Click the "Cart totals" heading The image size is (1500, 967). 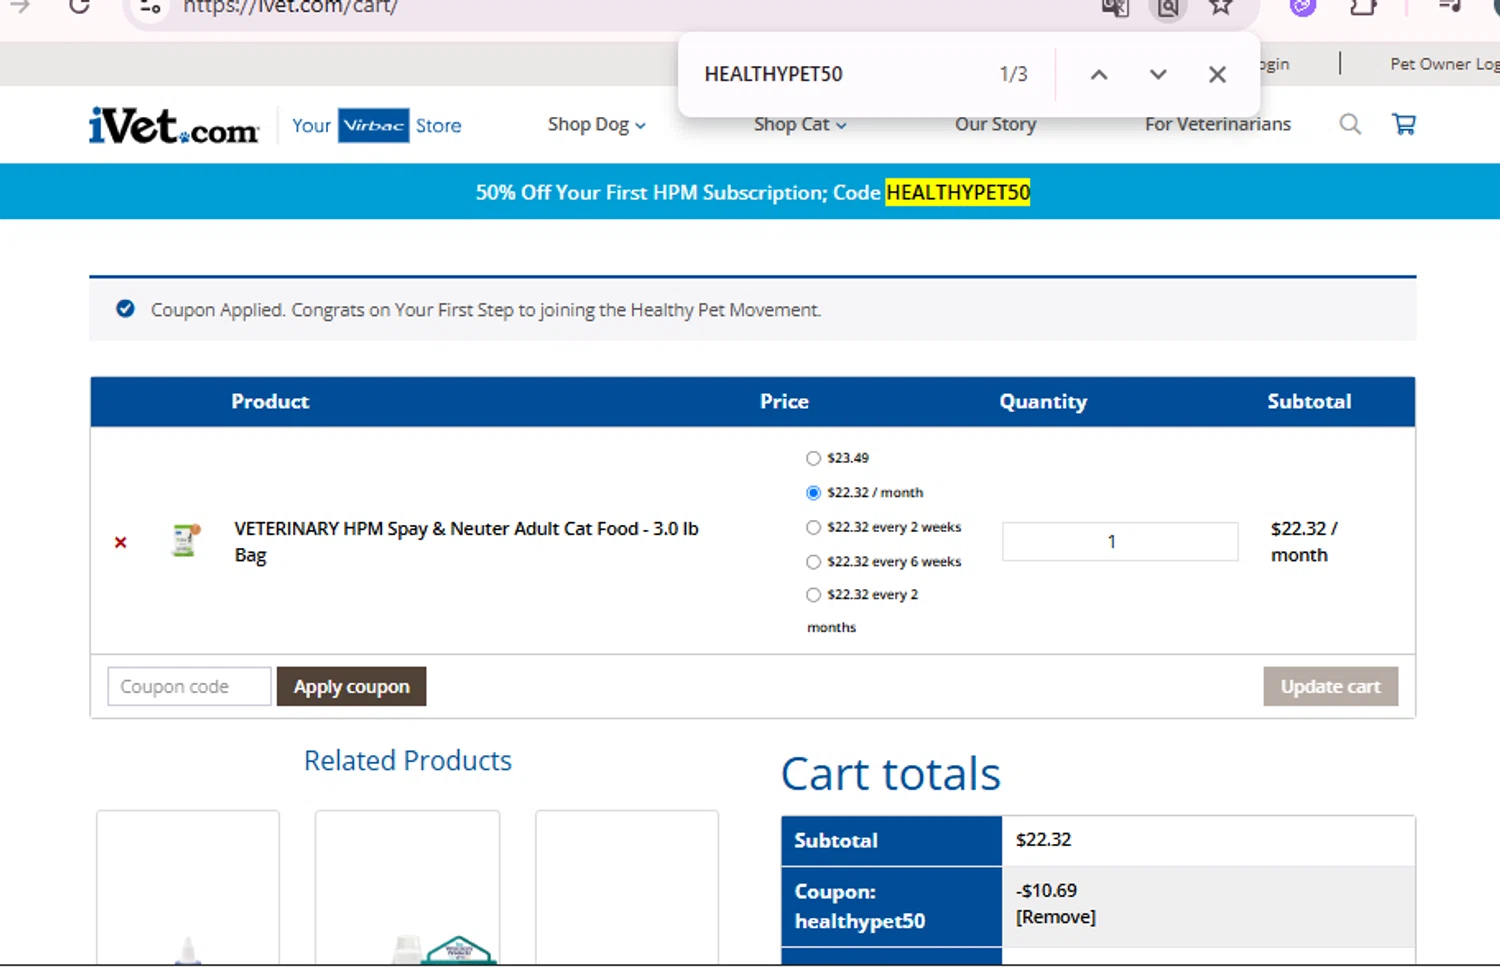coord(890,774)
